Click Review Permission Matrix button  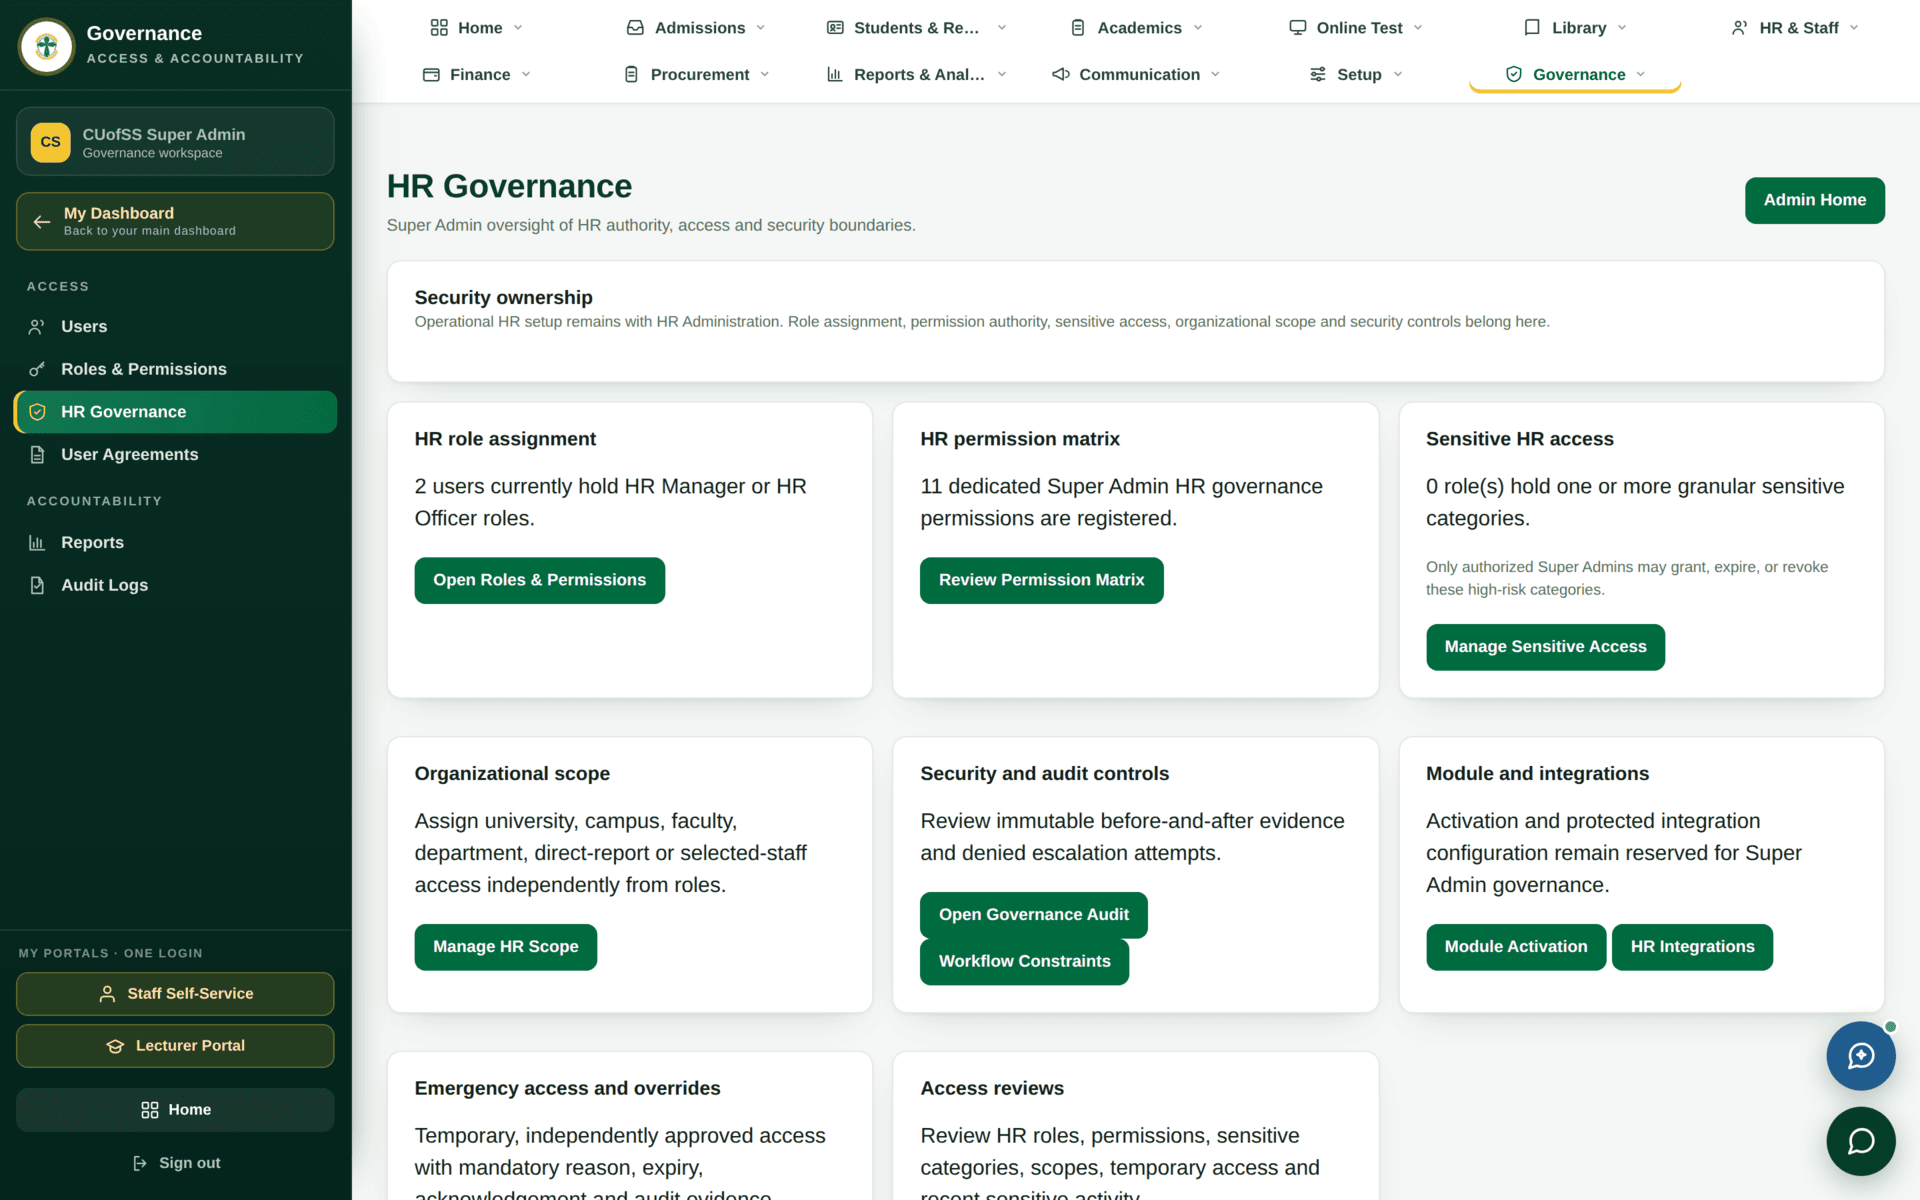1041,580
